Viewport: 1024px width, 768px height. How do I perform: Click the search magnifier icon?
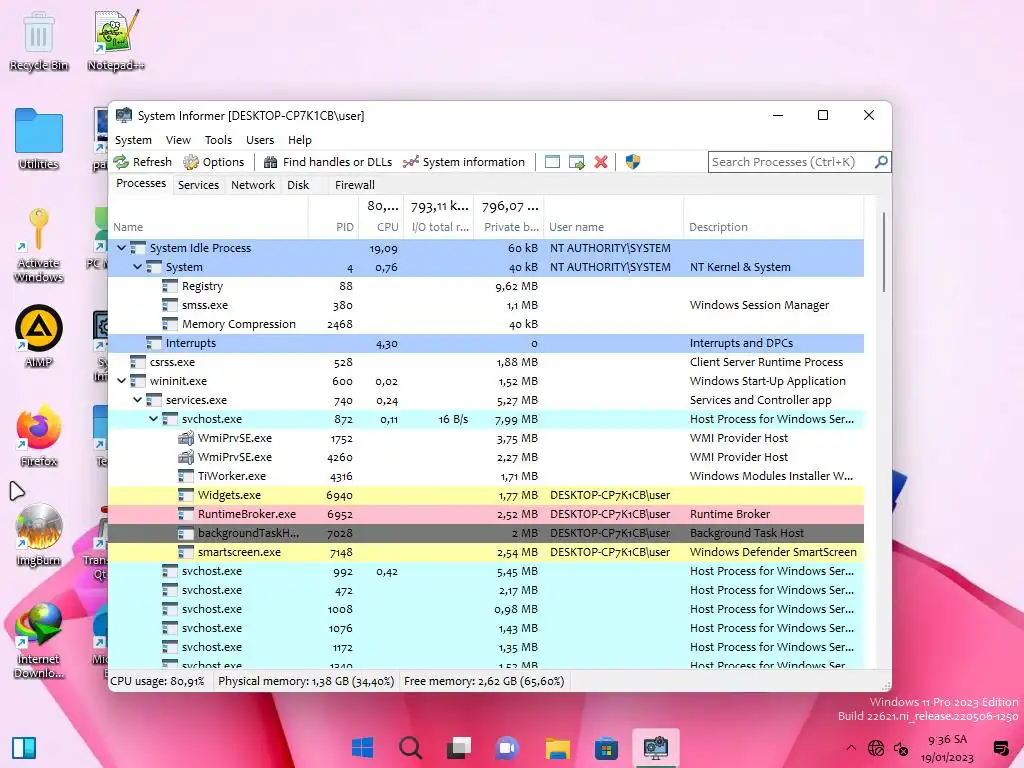pyautogui.click(x=881, y=162)
